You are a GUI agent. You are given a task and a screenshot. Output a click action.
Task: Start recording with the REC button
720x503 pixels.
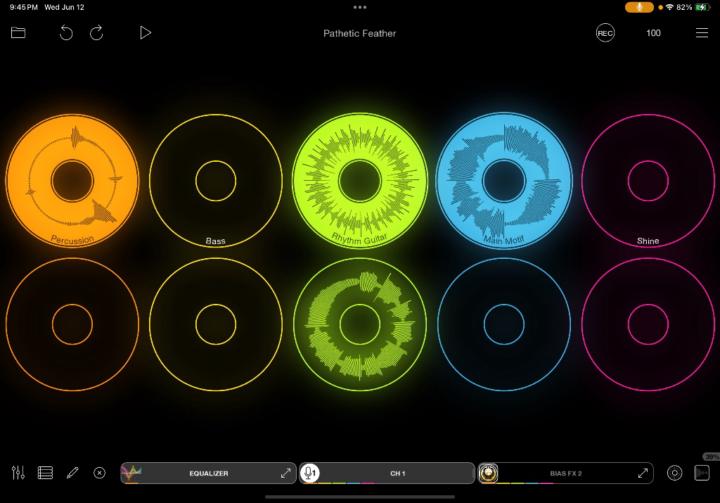tap(605, 33)
